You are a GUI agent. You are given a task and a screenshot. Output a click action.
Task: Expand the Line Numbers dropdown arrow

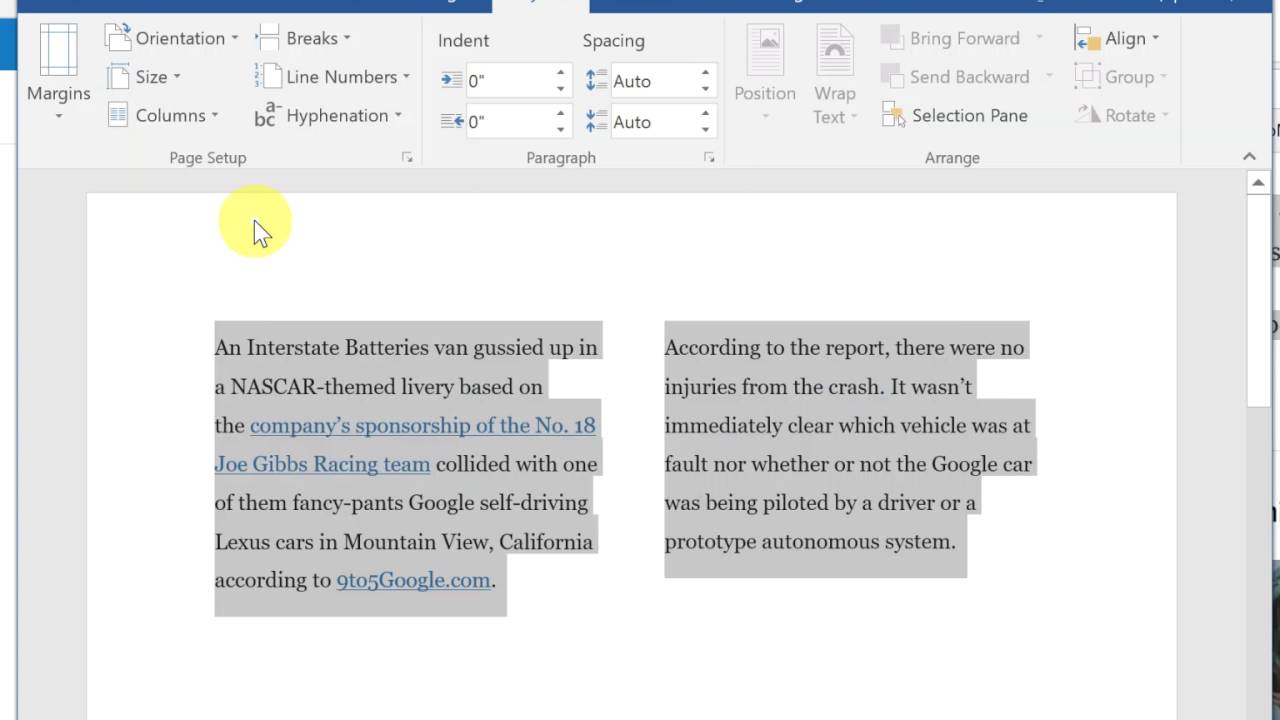[406, 77]
